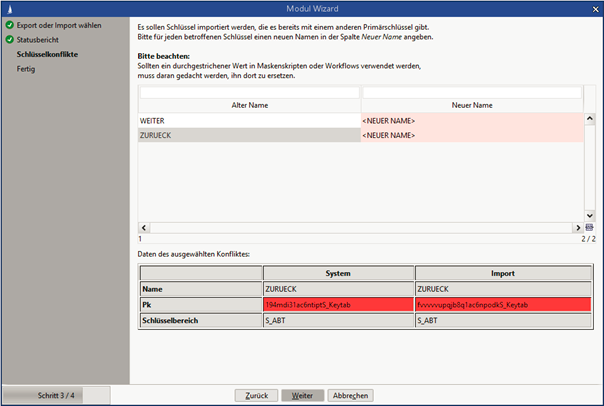Click the app icon in the title bar
This screenshot has height=406, width=604.
[x=9, y=8]
